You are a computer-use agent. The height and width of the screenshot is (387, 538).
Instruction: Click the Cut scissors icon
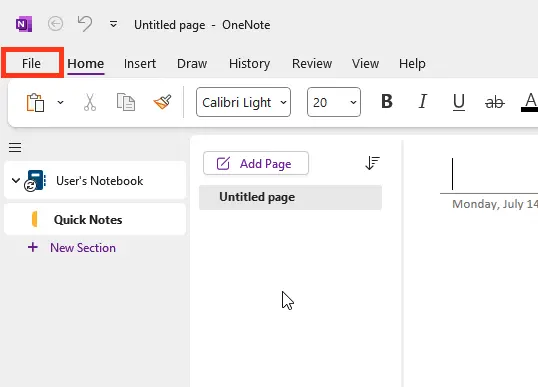click(90, 102)
